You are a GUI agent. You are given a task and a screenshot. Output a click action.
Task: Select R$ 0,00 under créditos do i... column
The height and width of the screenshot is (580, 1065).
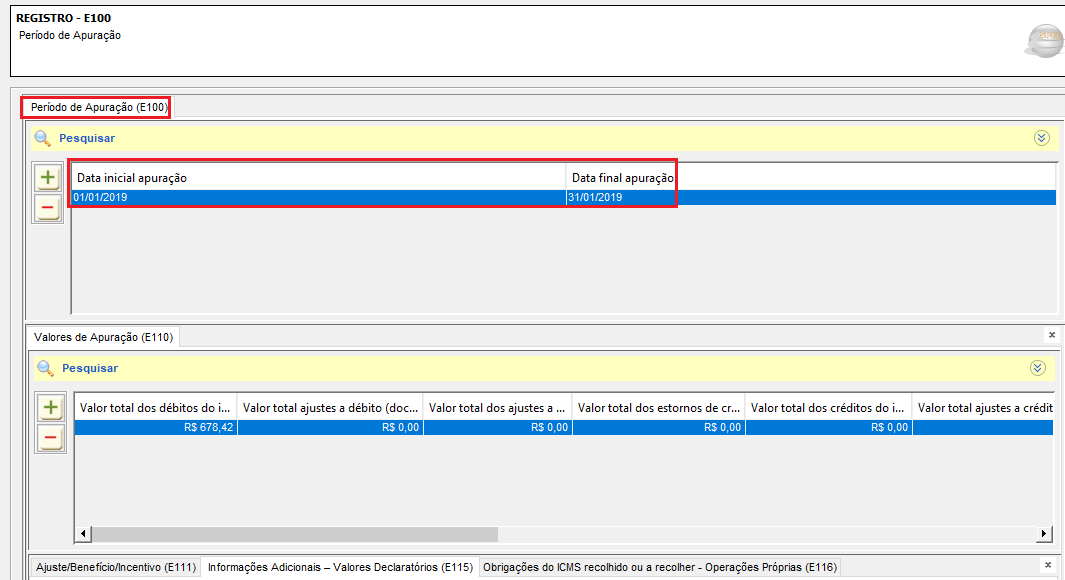click(829, 428)
